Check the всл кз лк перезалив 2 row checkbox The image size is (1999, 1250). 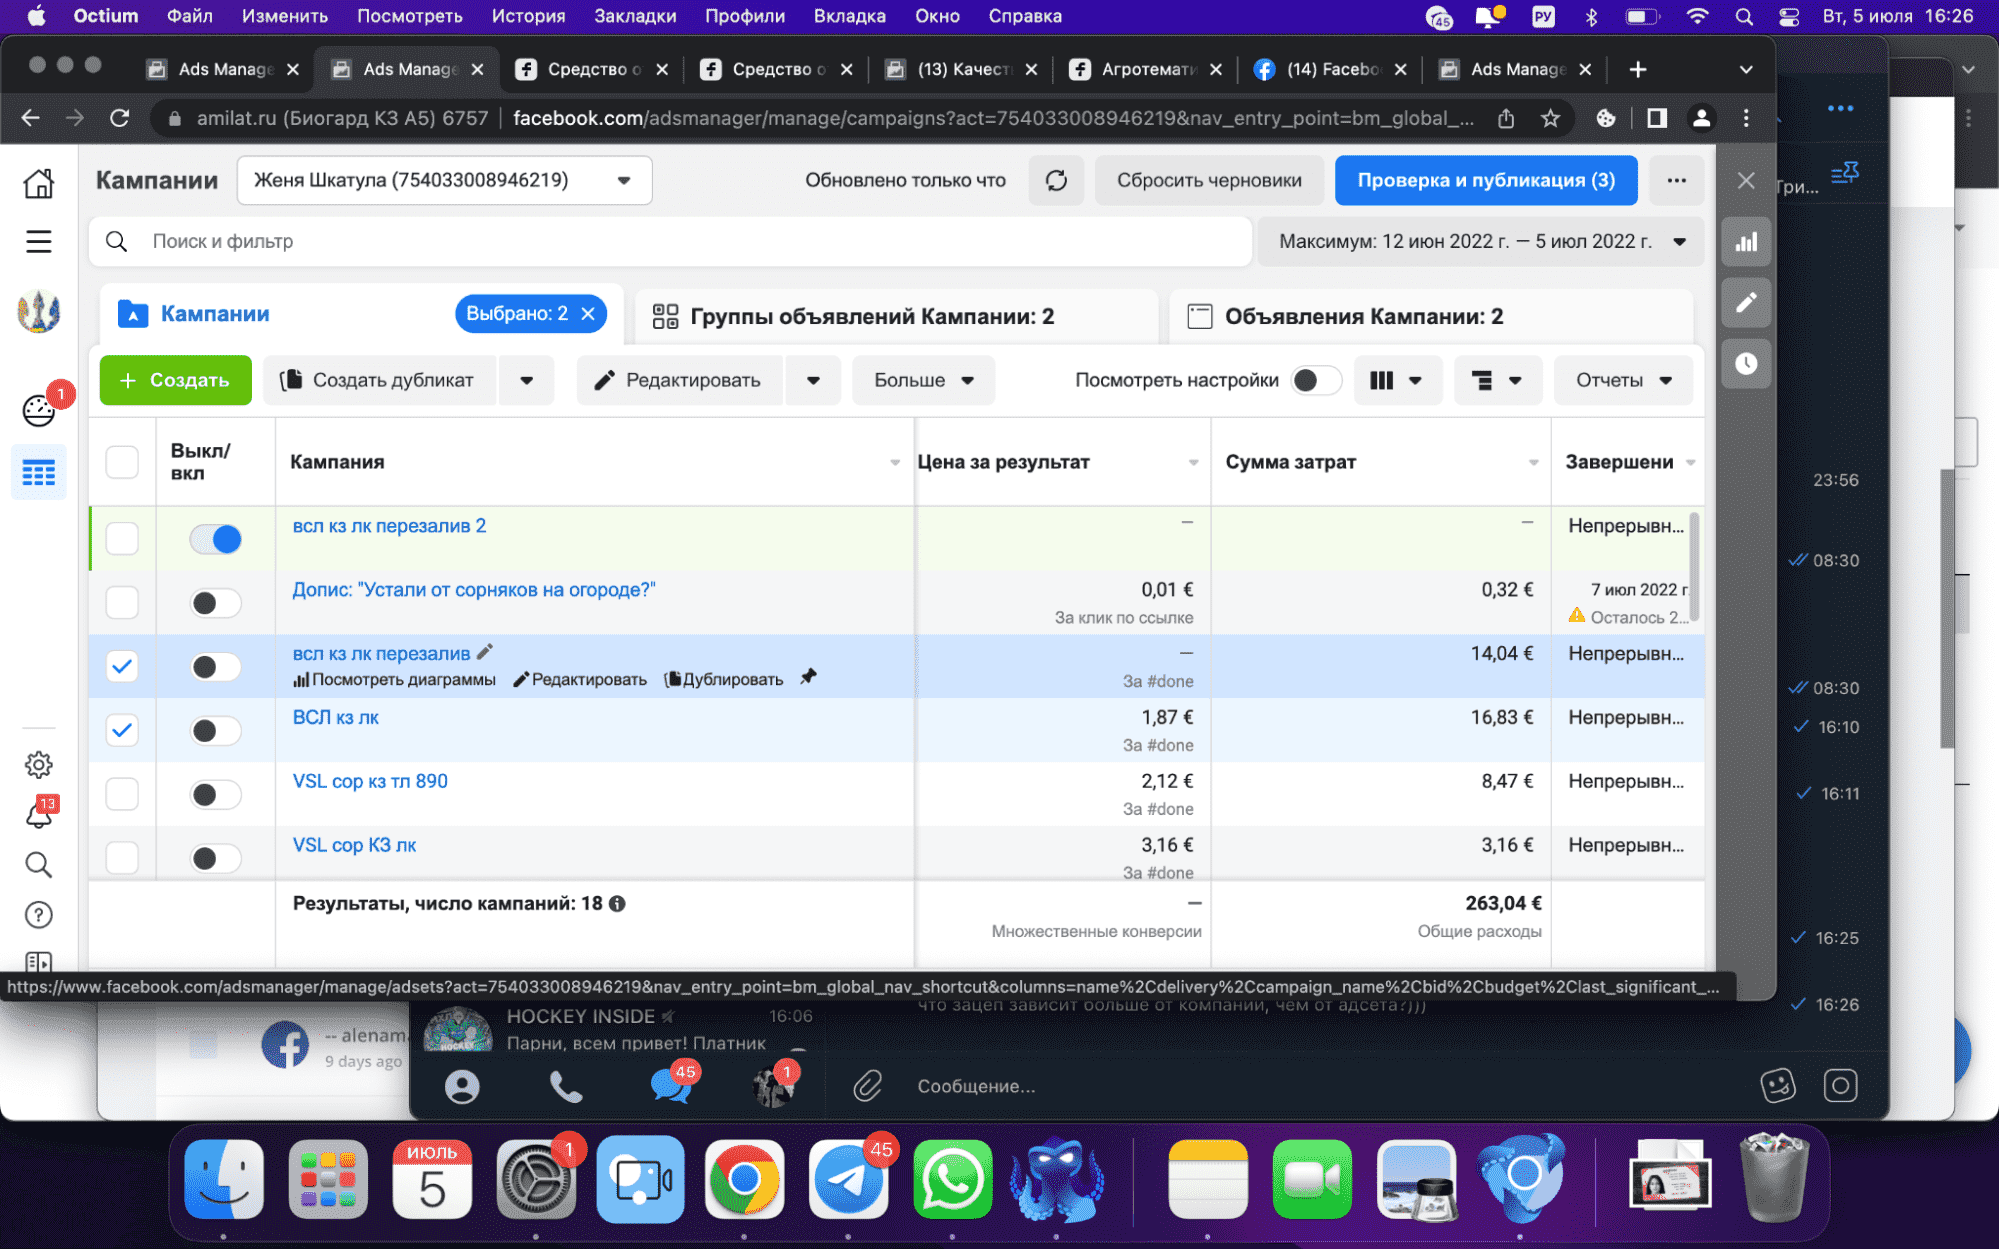(122, 538)
